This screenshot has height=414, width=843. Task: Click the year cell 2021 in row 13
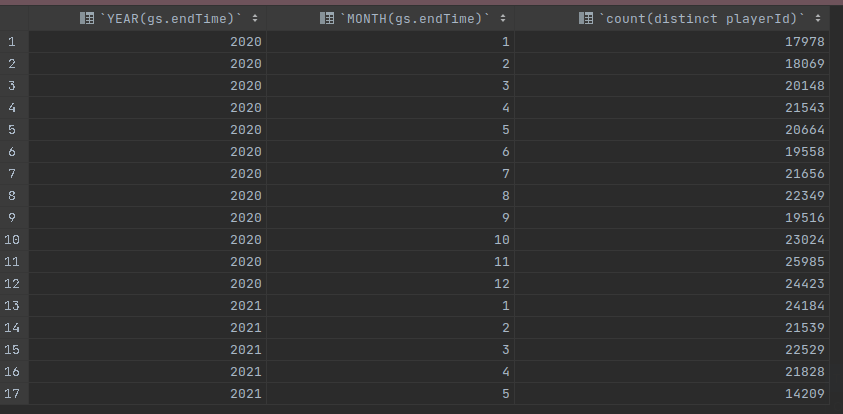point(147,306)
